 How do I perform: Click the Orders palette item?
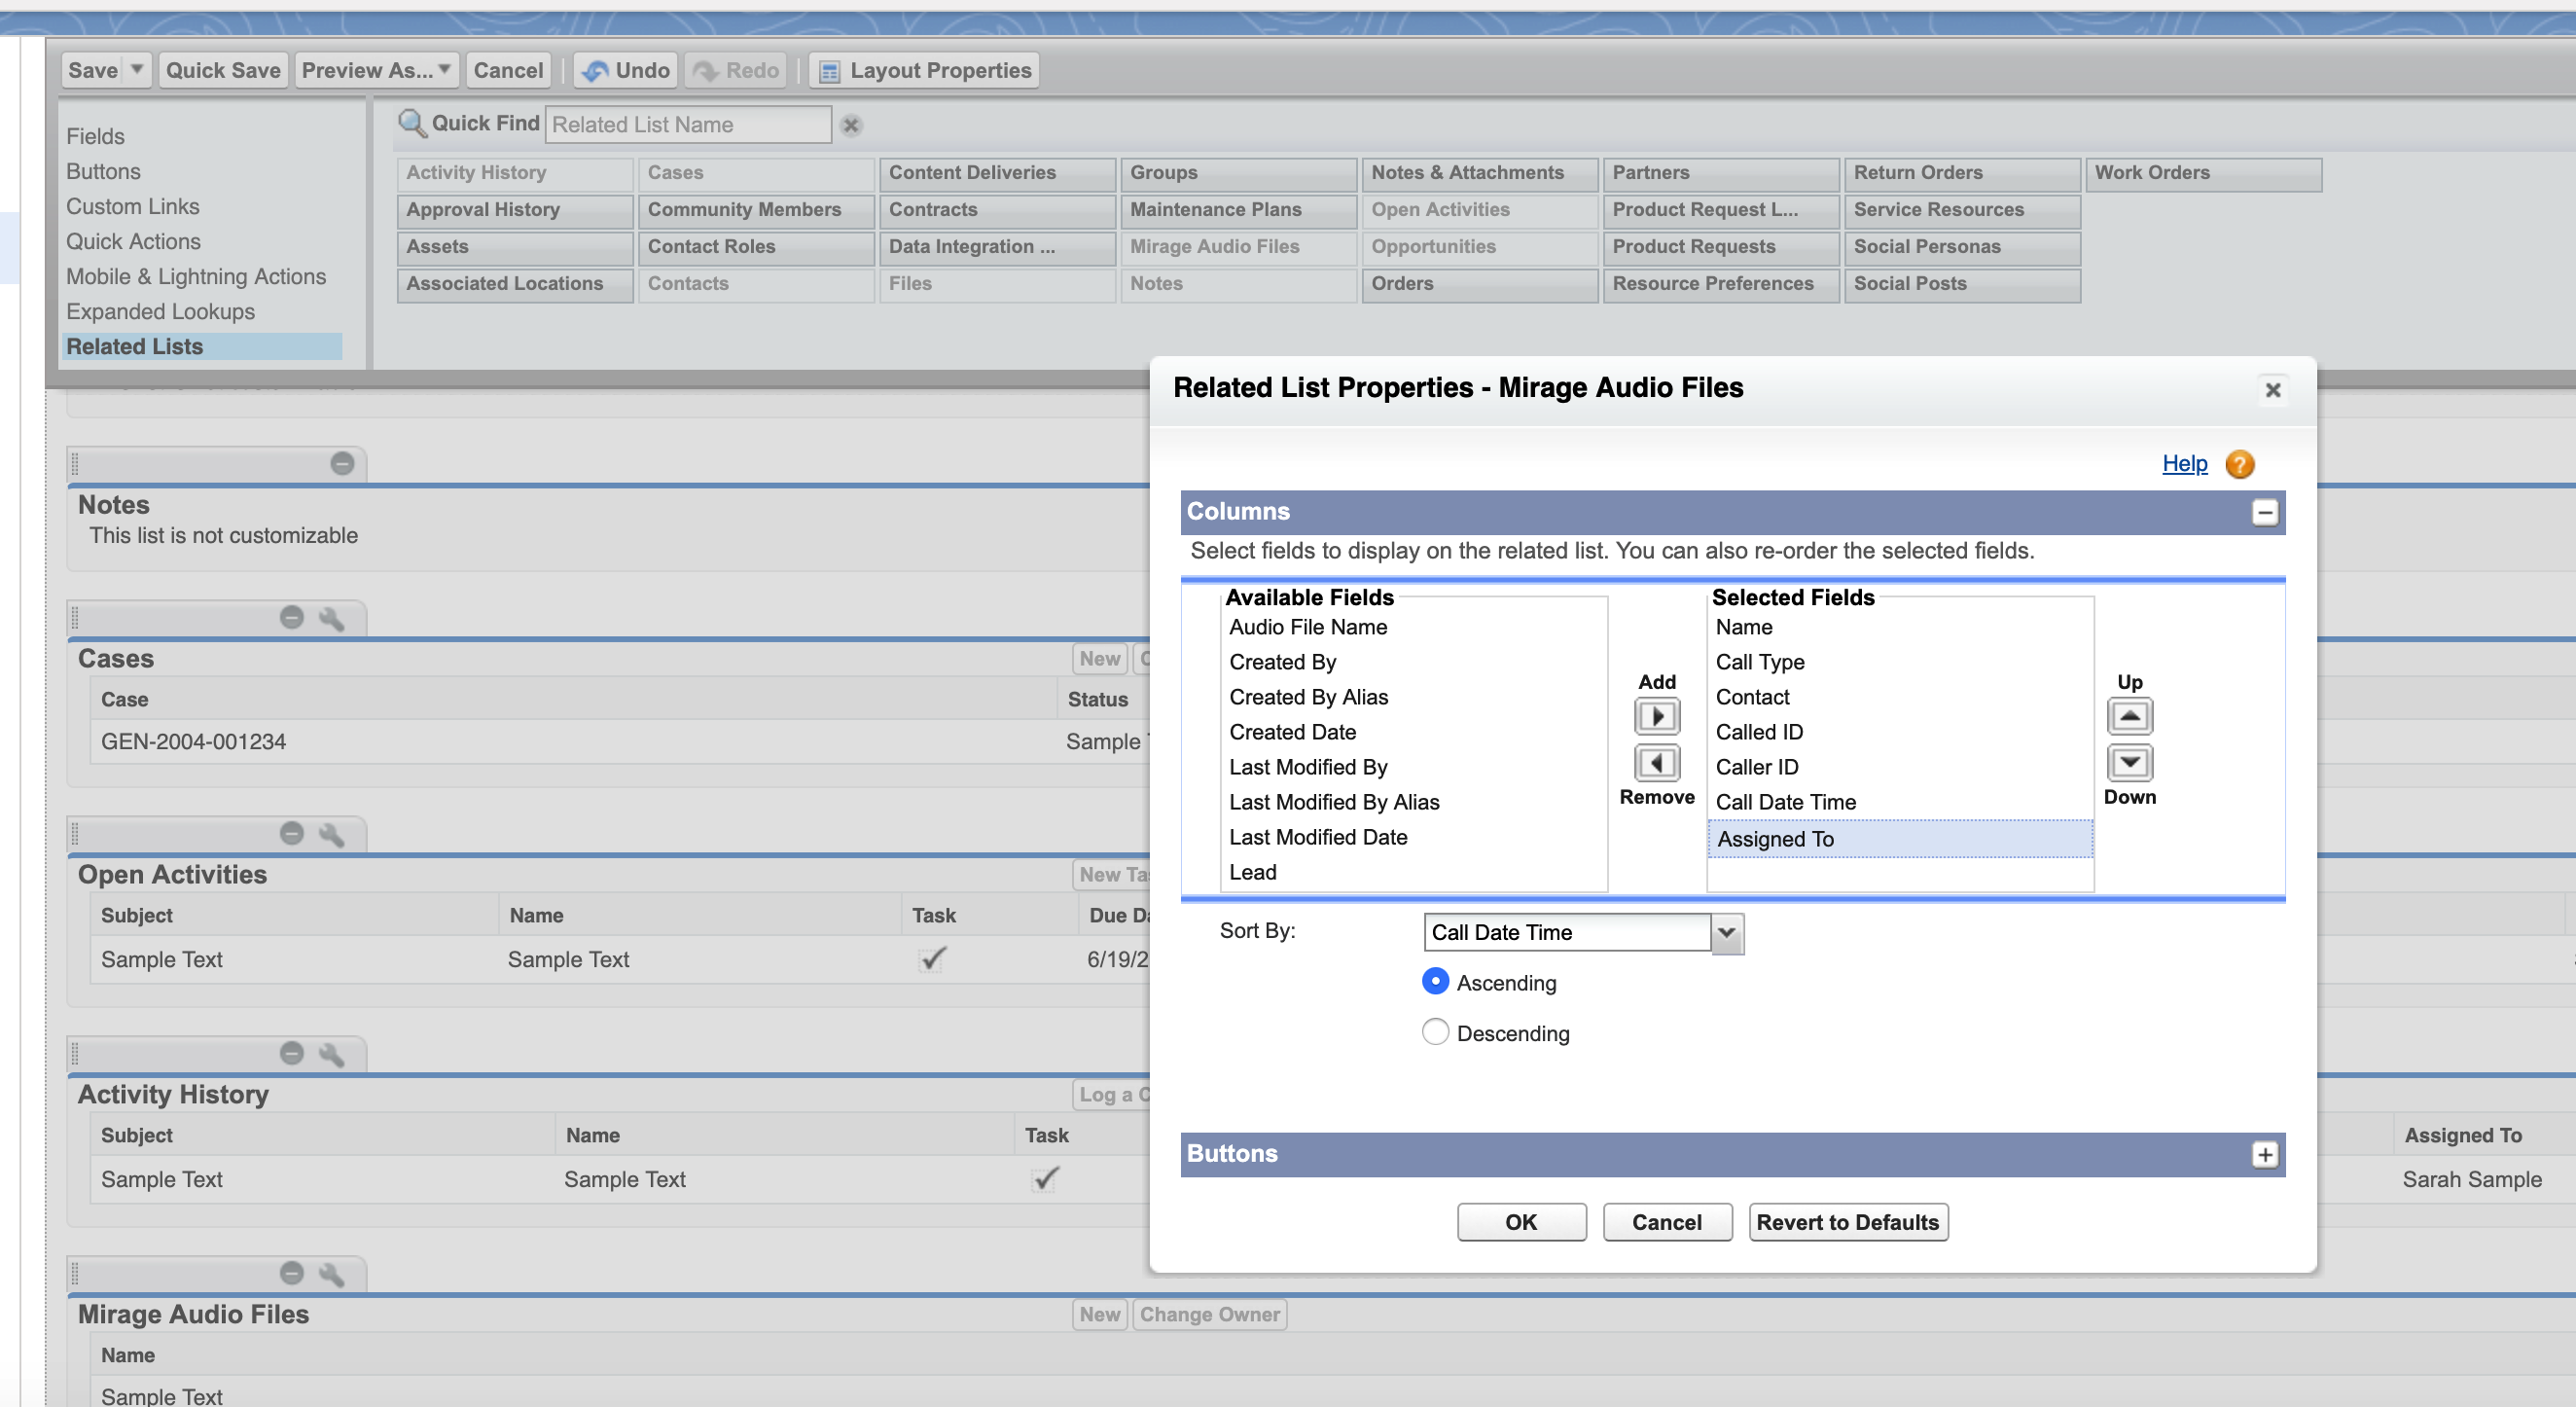tap(1480, 284)
